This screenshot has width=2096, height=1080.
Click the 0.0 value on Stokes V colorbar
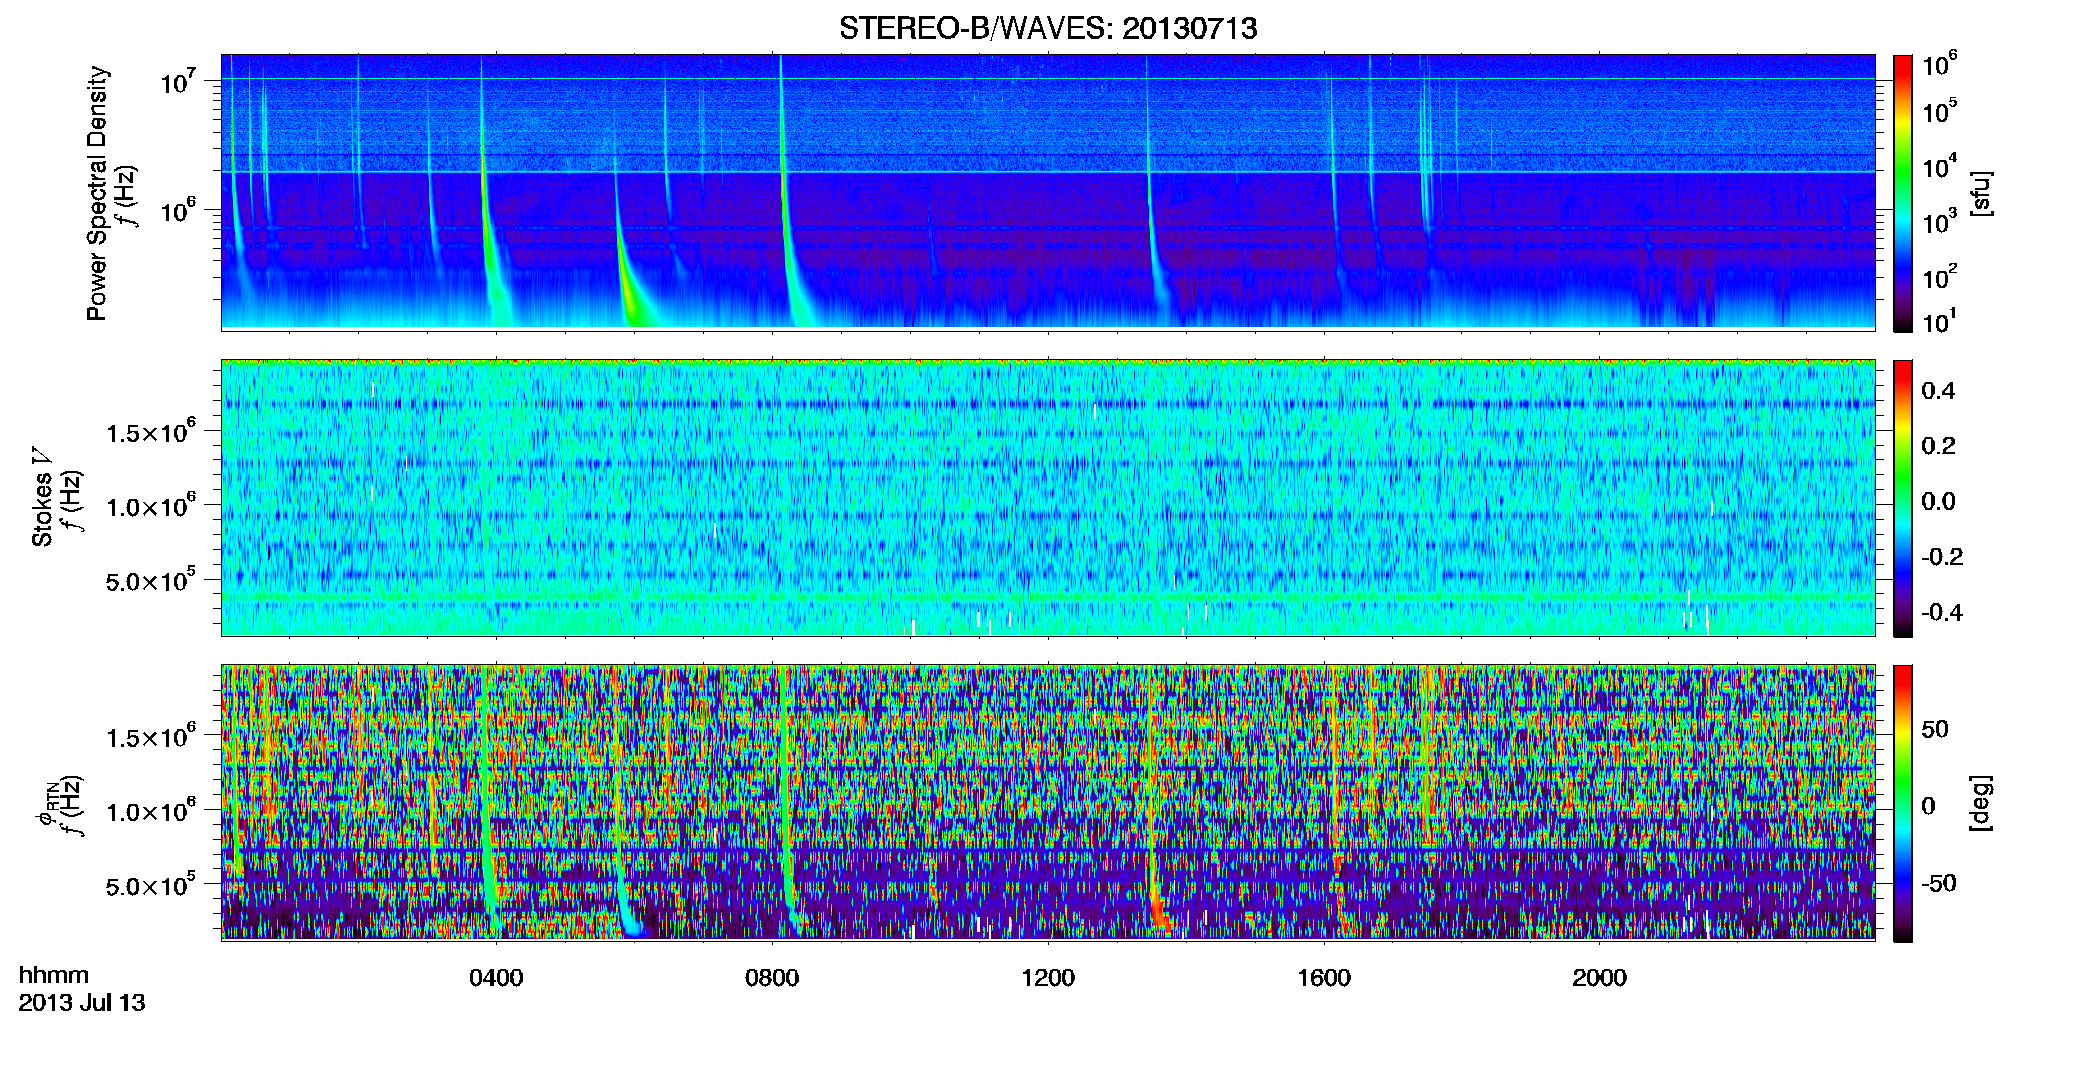pos(1938,502)
